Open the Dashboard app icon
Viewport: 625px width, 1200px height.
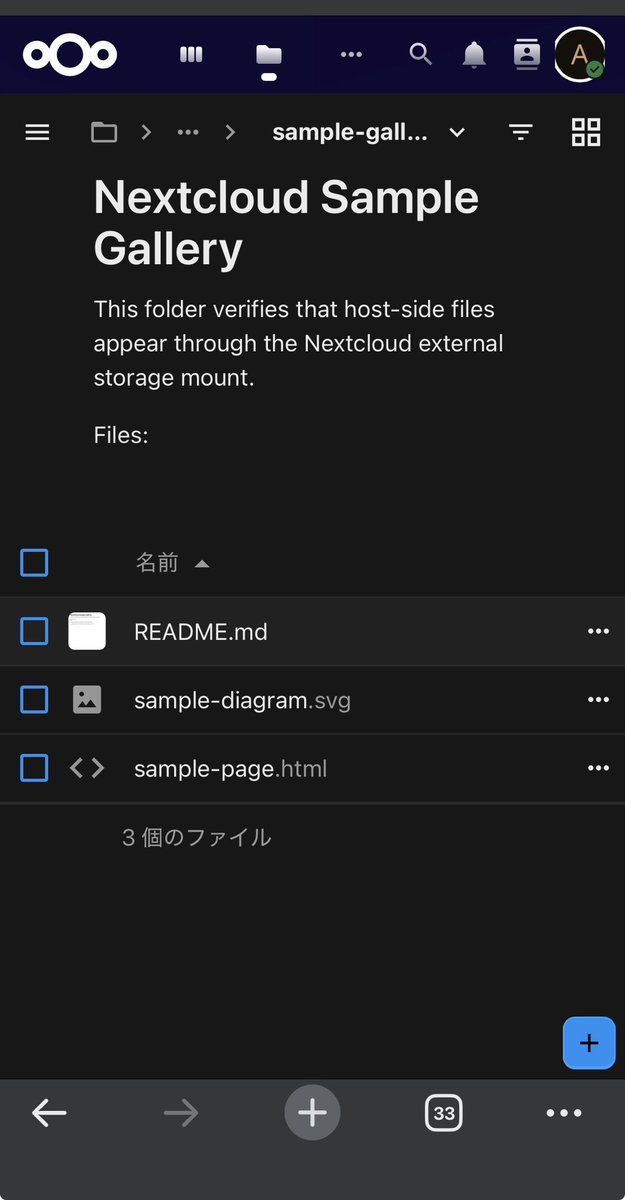[191, 54]
